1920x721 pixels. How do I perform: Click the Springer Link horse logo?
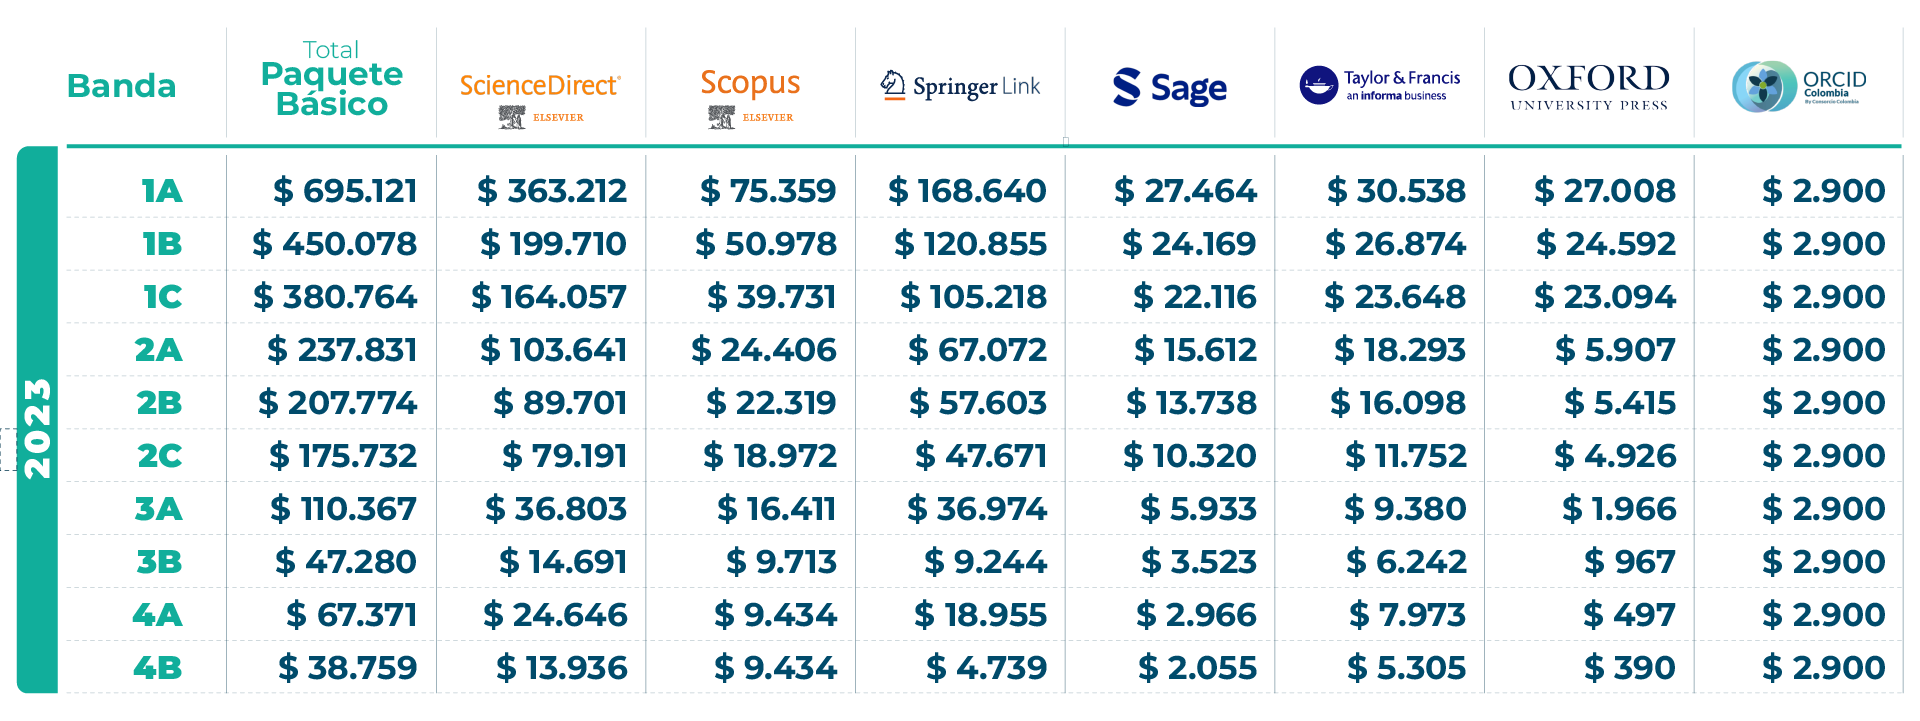click(x=893, y=86)
